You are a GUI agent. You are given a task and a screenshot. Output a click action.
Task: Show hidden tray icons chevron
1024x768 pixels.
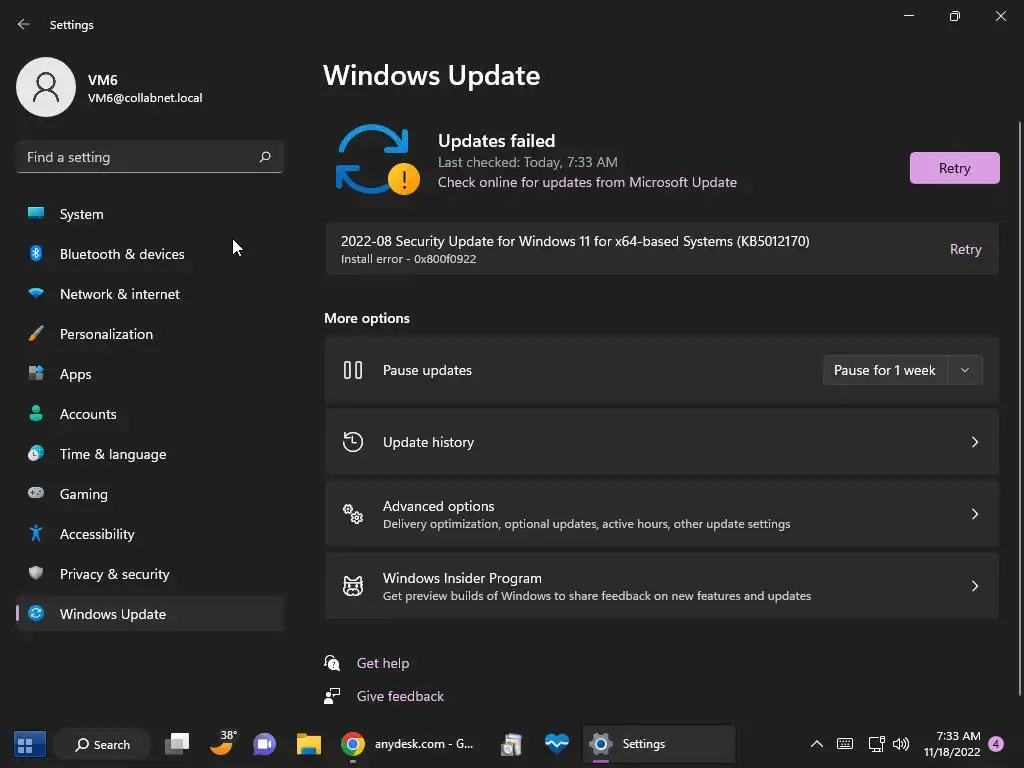coord(816,744)
